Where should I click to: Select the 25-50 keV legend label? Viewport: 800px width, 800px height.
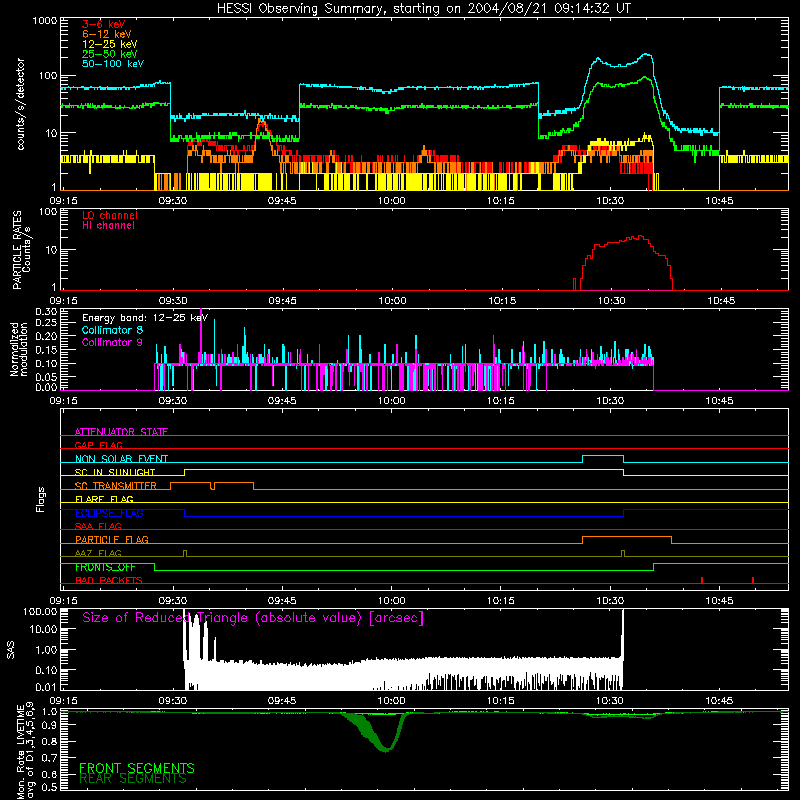(x=110, y=54)
